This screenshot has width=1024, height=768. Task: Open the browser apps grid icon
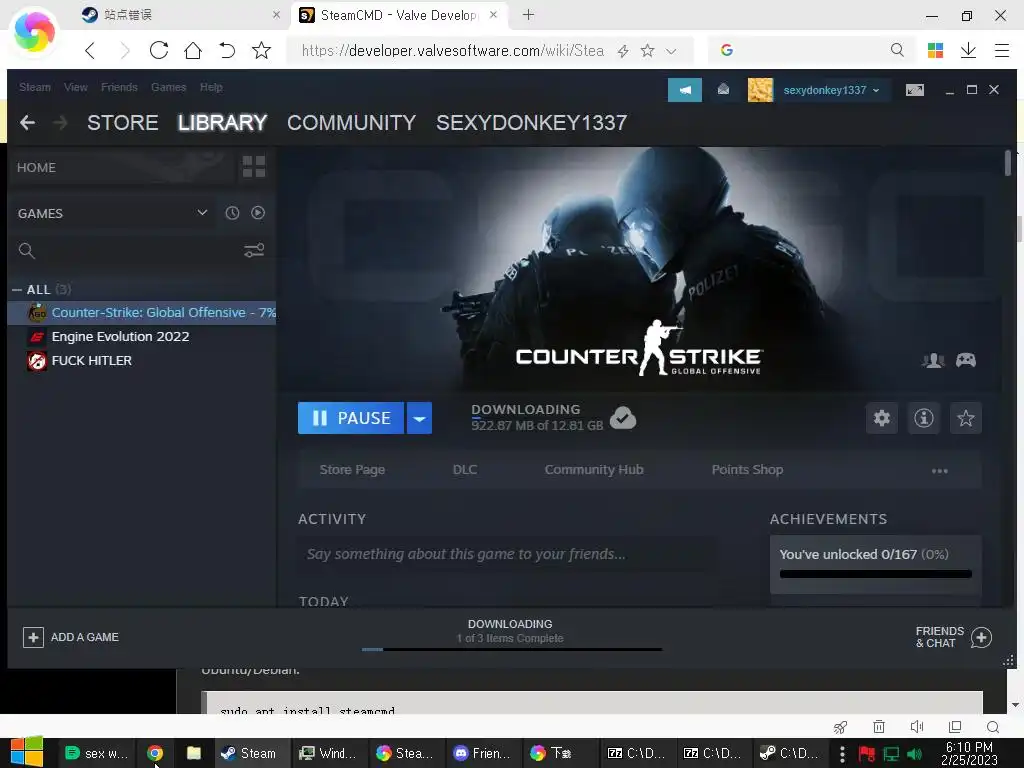935,50
